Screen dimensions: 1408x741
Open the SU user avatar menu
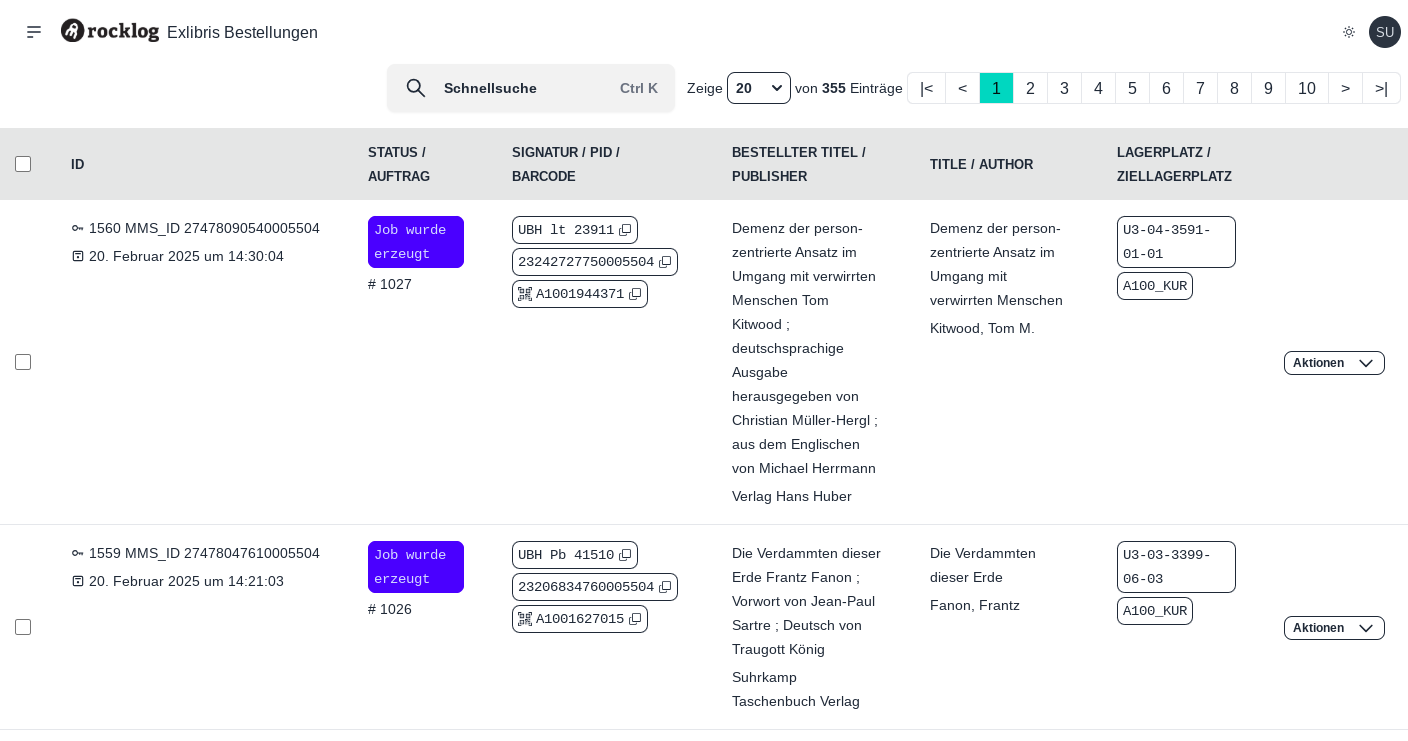pyautogui.click(x=1384, y=32)
